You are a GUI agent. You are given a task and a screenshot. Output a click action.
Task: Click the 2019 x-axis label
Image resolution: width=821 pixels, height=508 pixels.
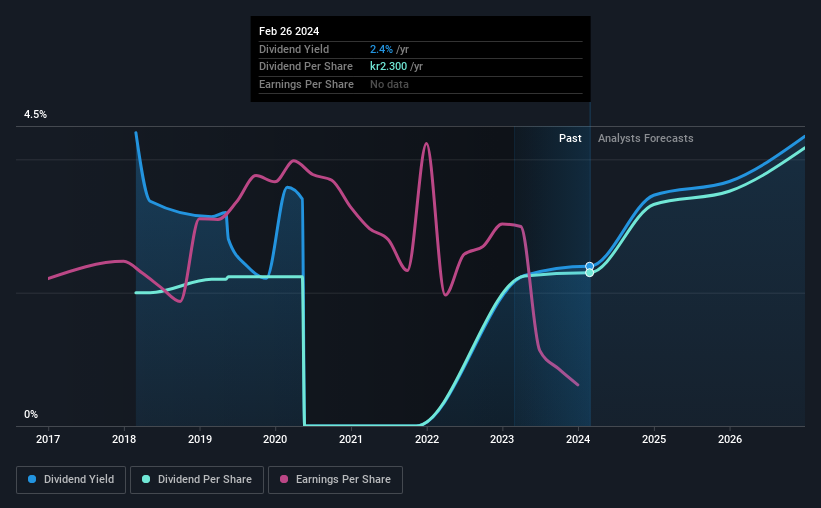(200, 439)
